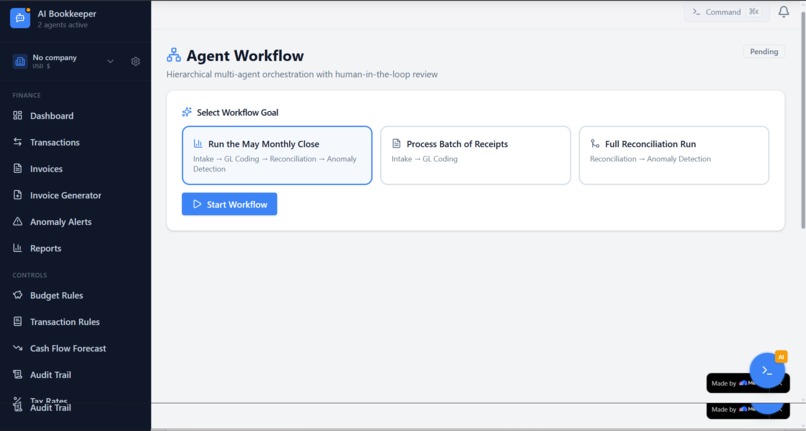
Task: Click the AI Bookkeeper robot logo icon
Action: pos(20,18)
